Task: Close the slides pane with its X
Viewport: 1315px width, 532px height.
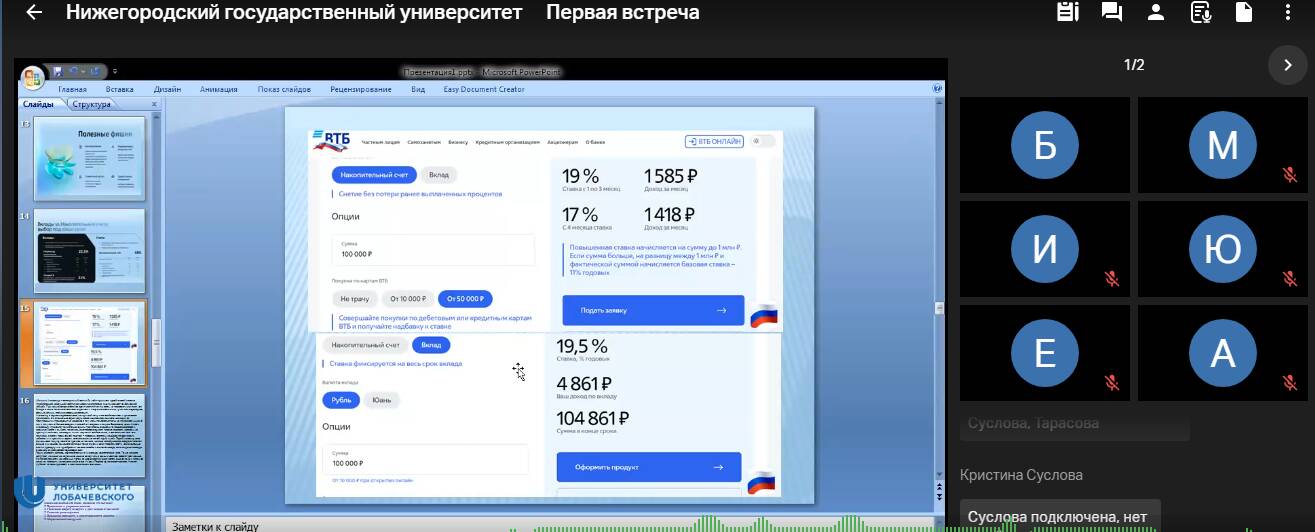Action: (x=154, y=104)
